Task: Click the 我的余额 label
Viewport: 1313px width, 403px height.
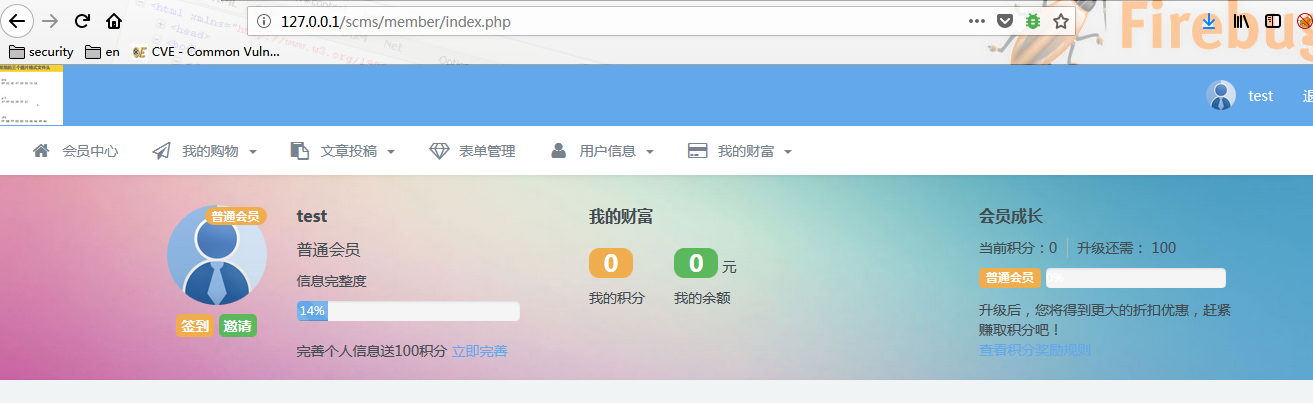Action: click(x=702, y=298)
